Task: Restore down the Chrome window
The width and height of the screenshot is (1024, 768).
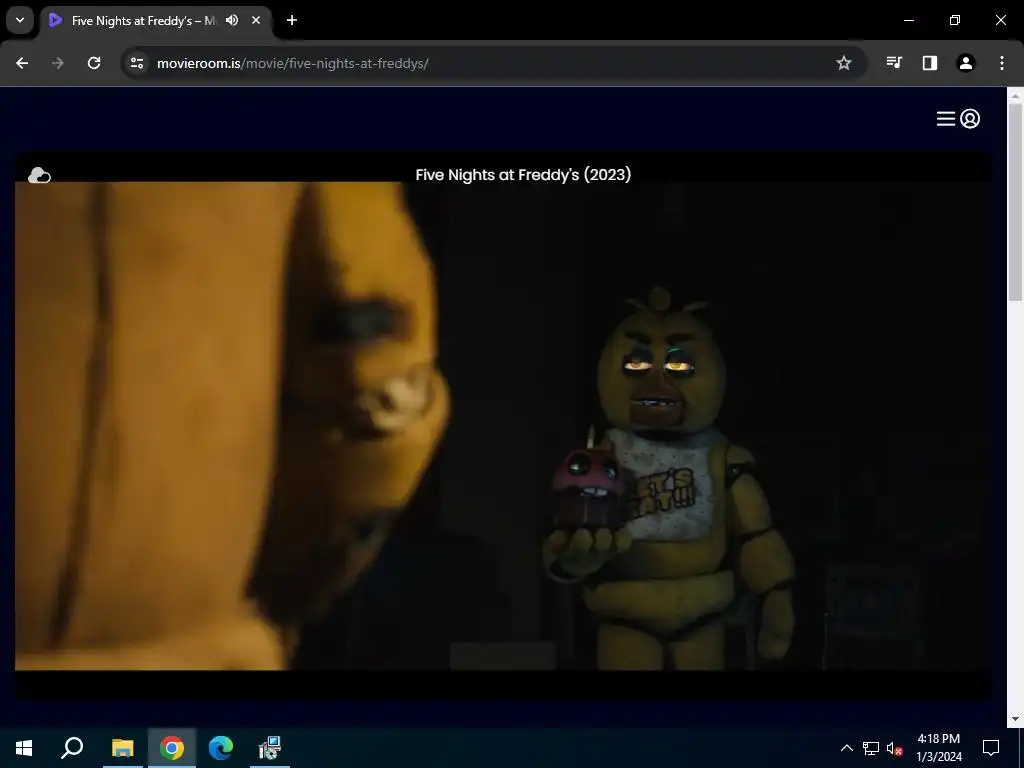Action: pyautogui.click(x=955, y=20)
